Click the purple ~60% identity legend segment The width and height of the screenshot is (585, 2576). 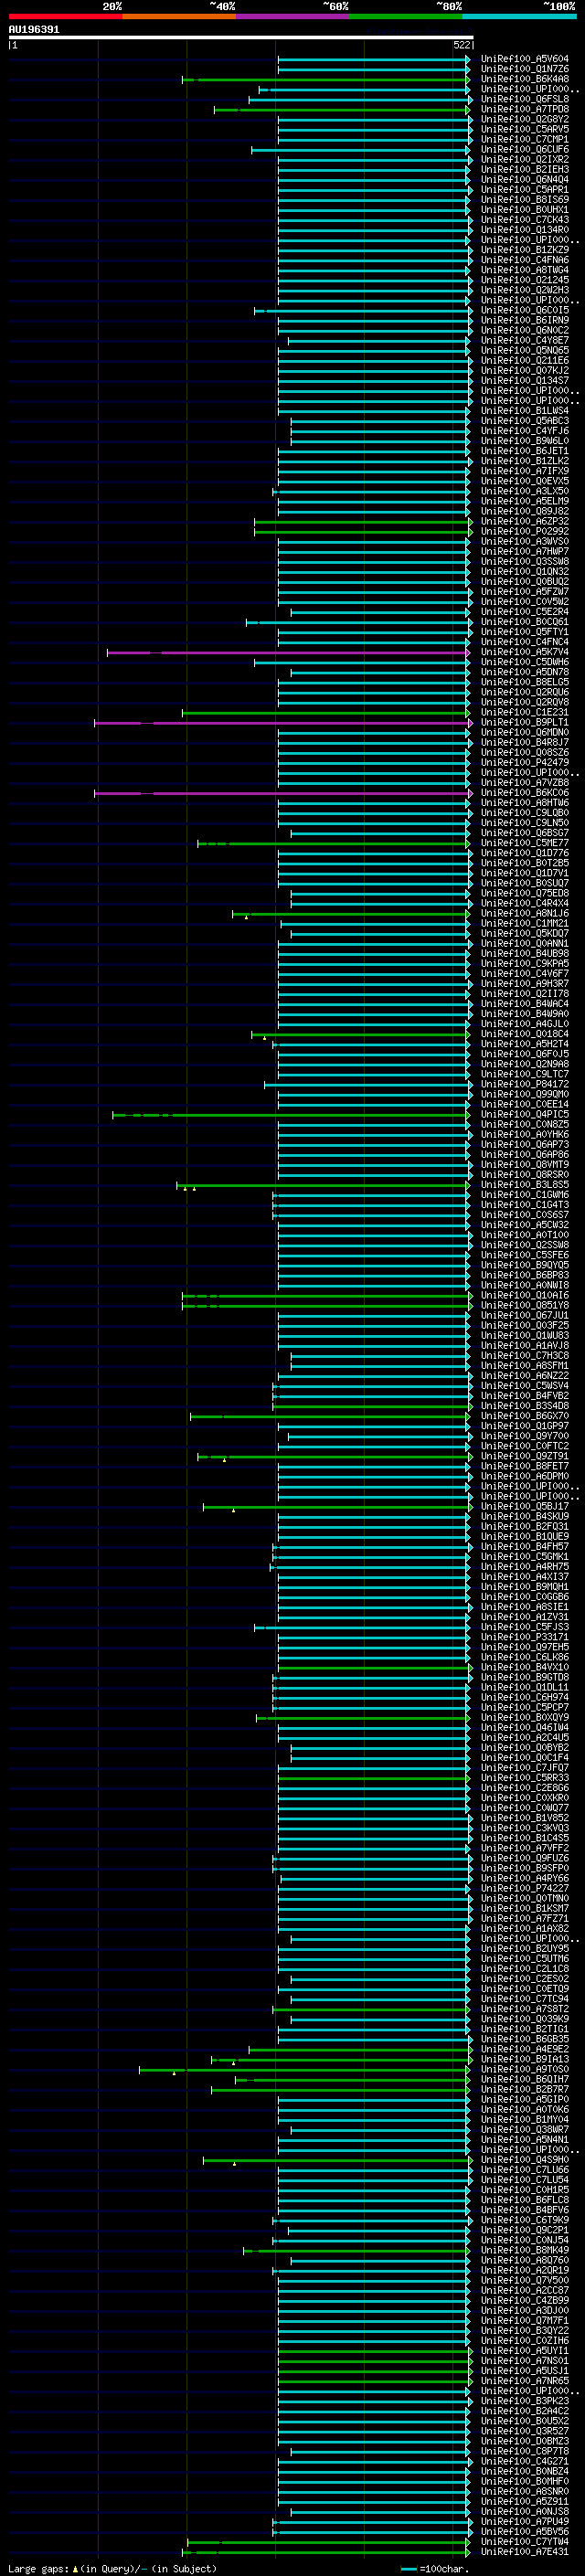293,16
